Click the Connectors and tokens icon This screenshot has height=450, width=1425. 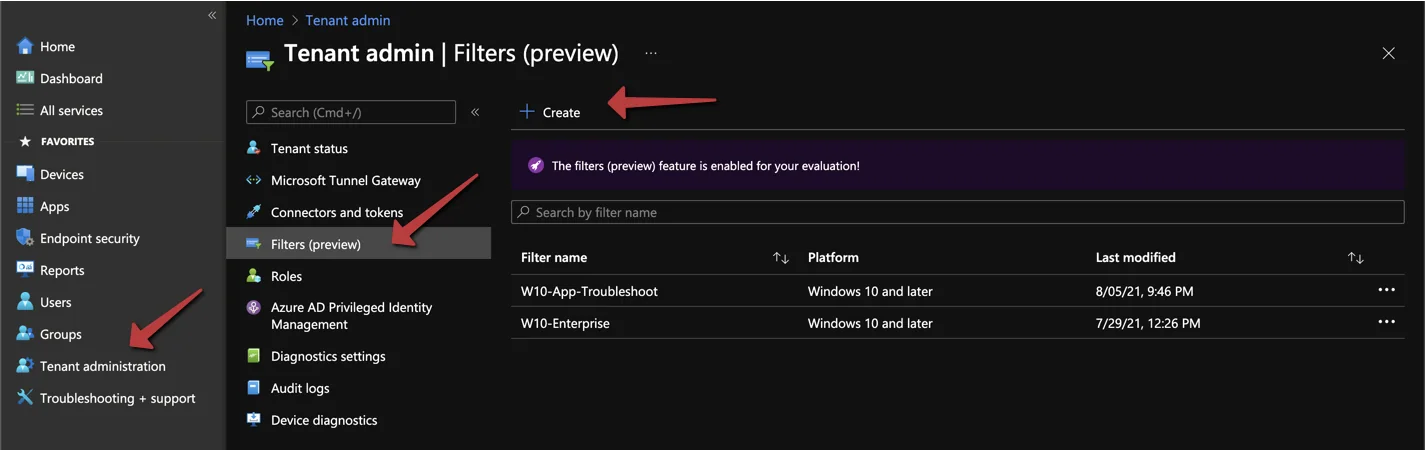click(x=254, y=212)
